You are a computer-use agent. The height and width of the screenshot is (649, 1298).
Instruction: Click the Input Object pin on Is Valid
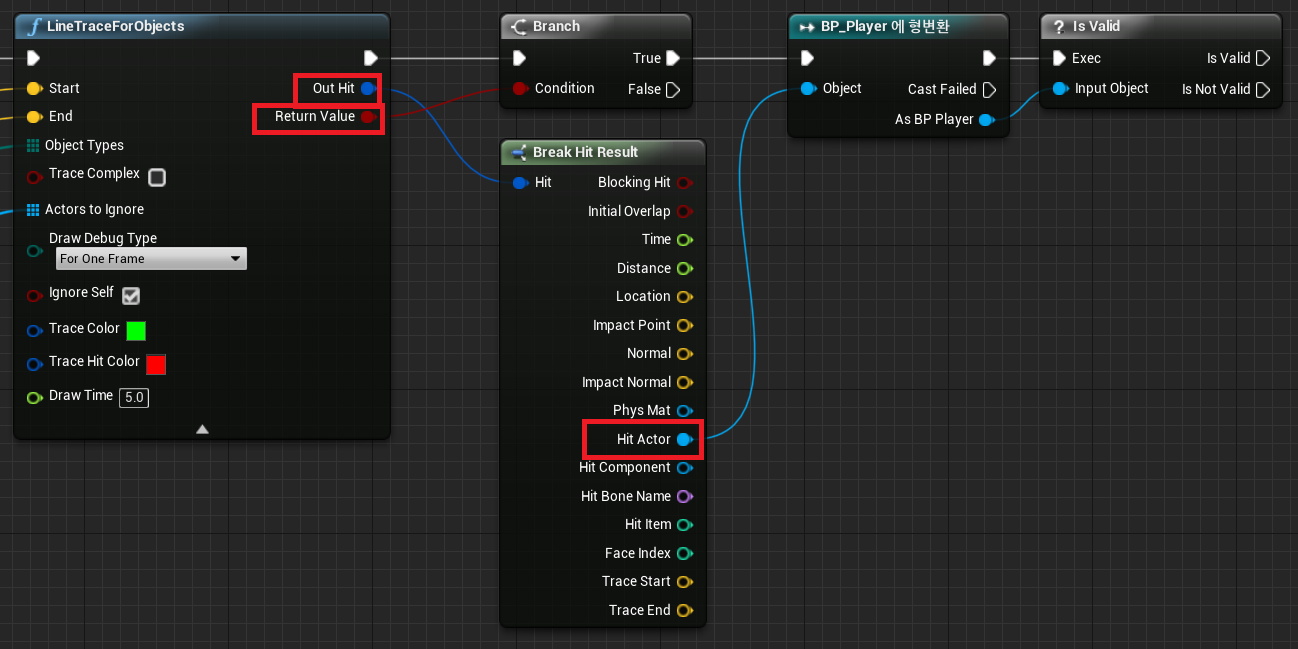(1060, 88)
